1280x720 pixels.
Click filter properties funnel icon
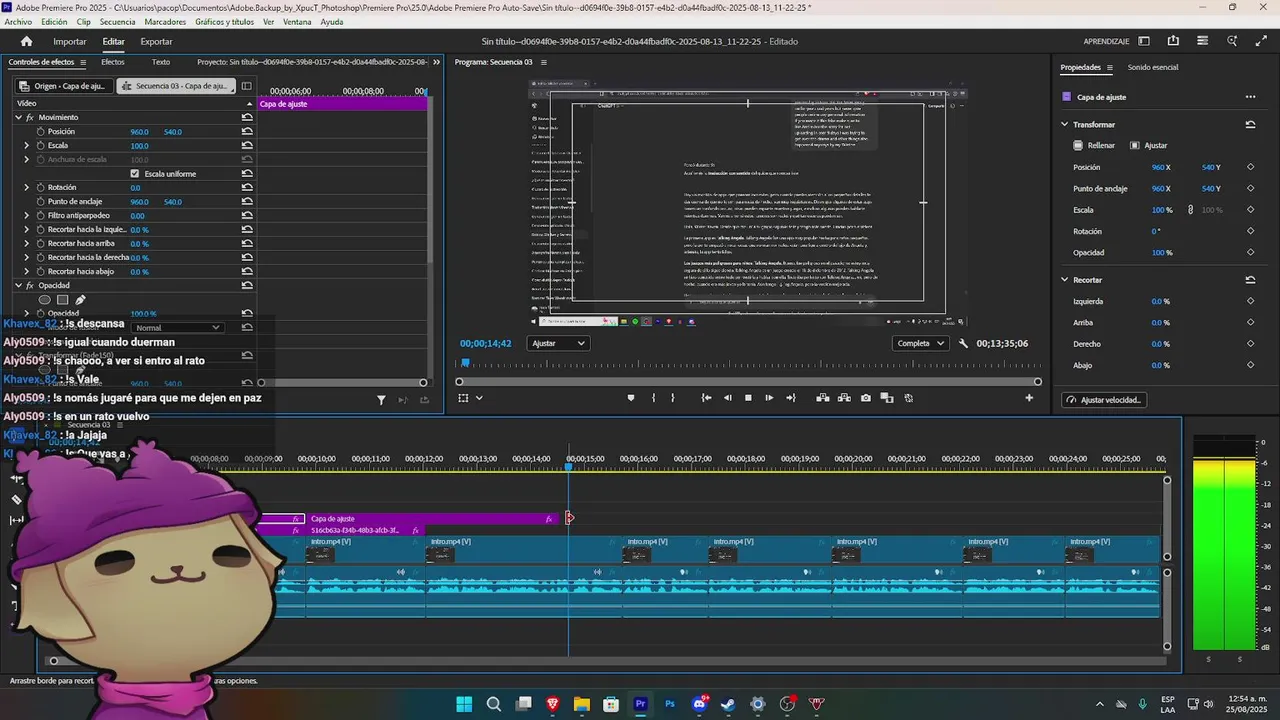tap(381, 400)
